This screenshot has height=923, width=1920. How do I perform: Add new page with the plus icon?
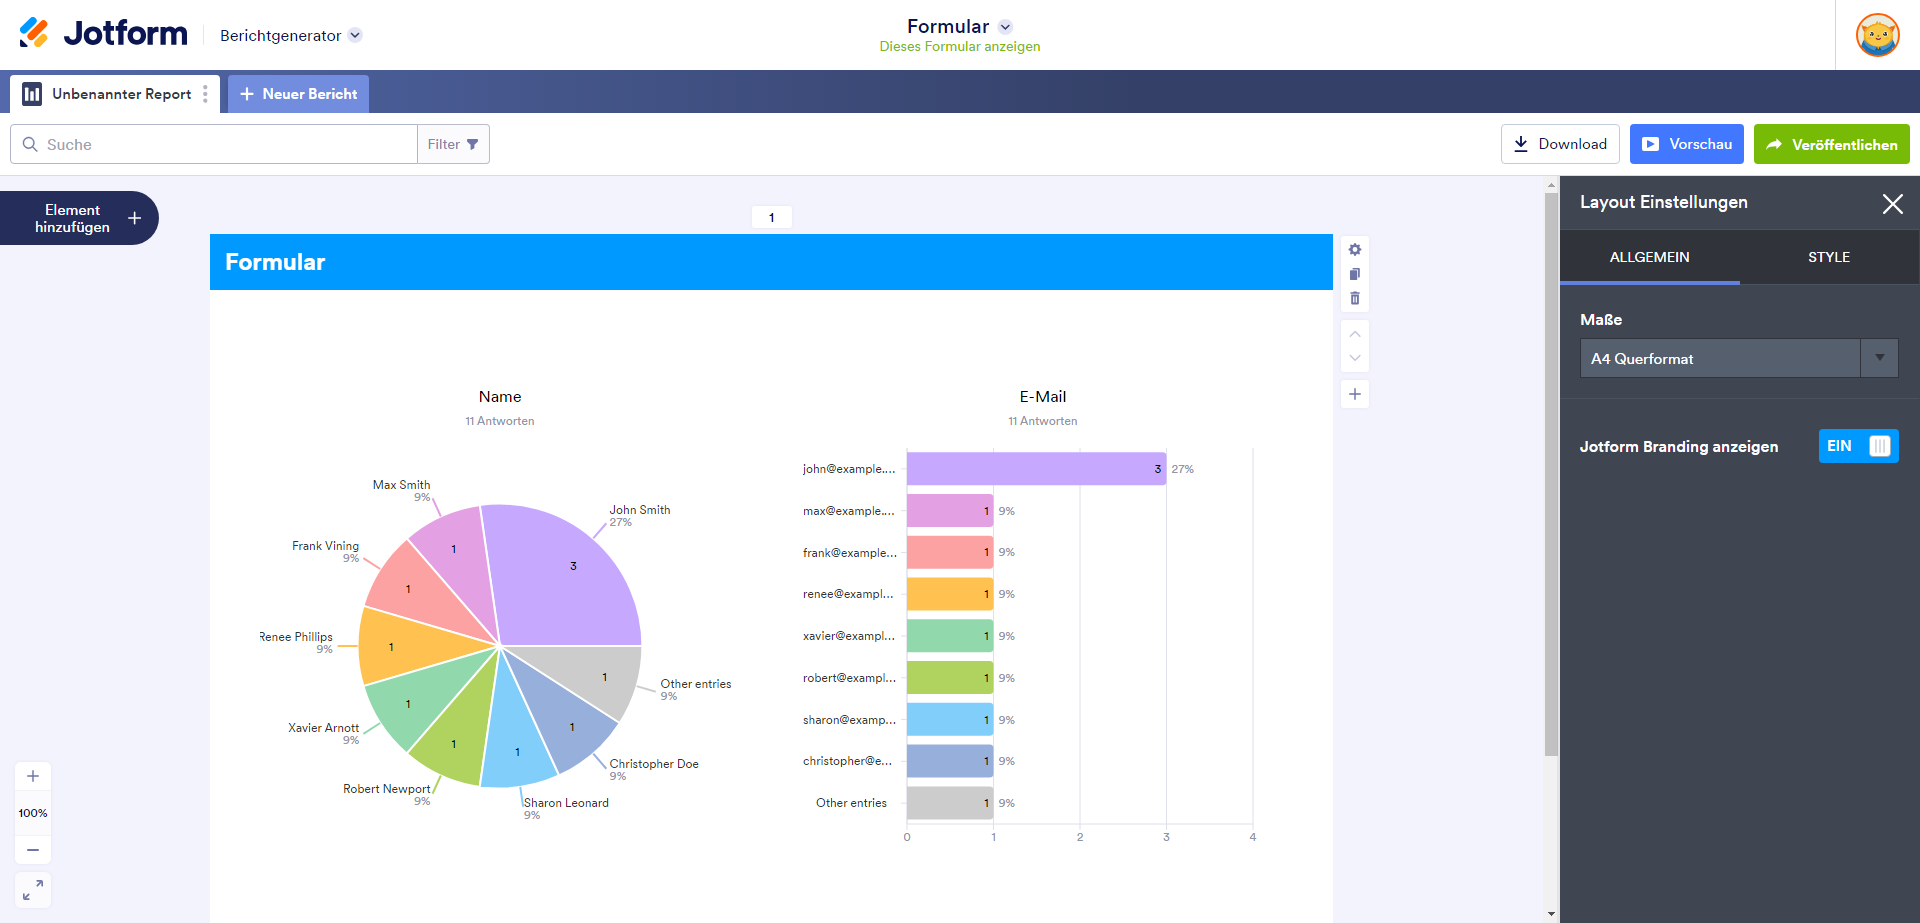pos(1355,394)
